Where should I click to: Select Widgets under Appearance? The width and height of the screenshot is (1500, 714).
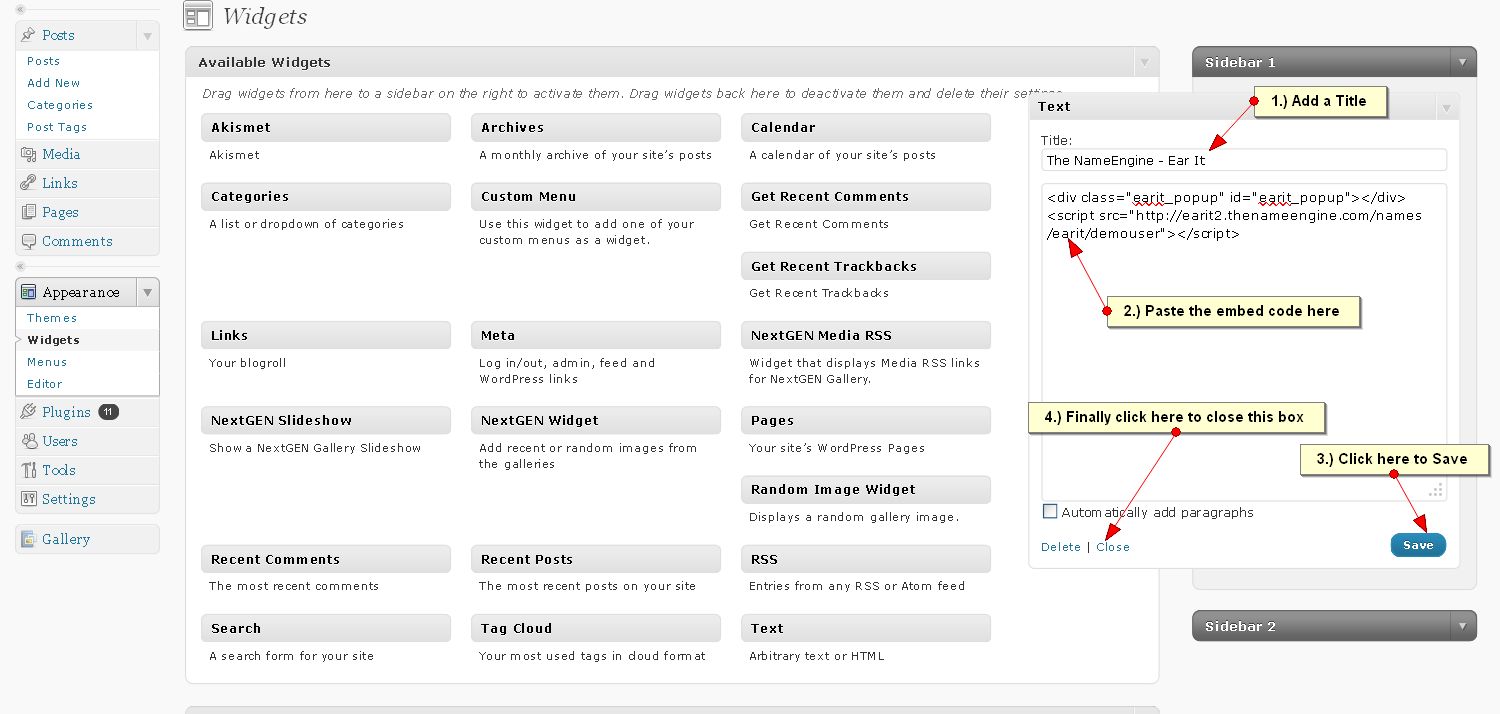tap(53, 340)
